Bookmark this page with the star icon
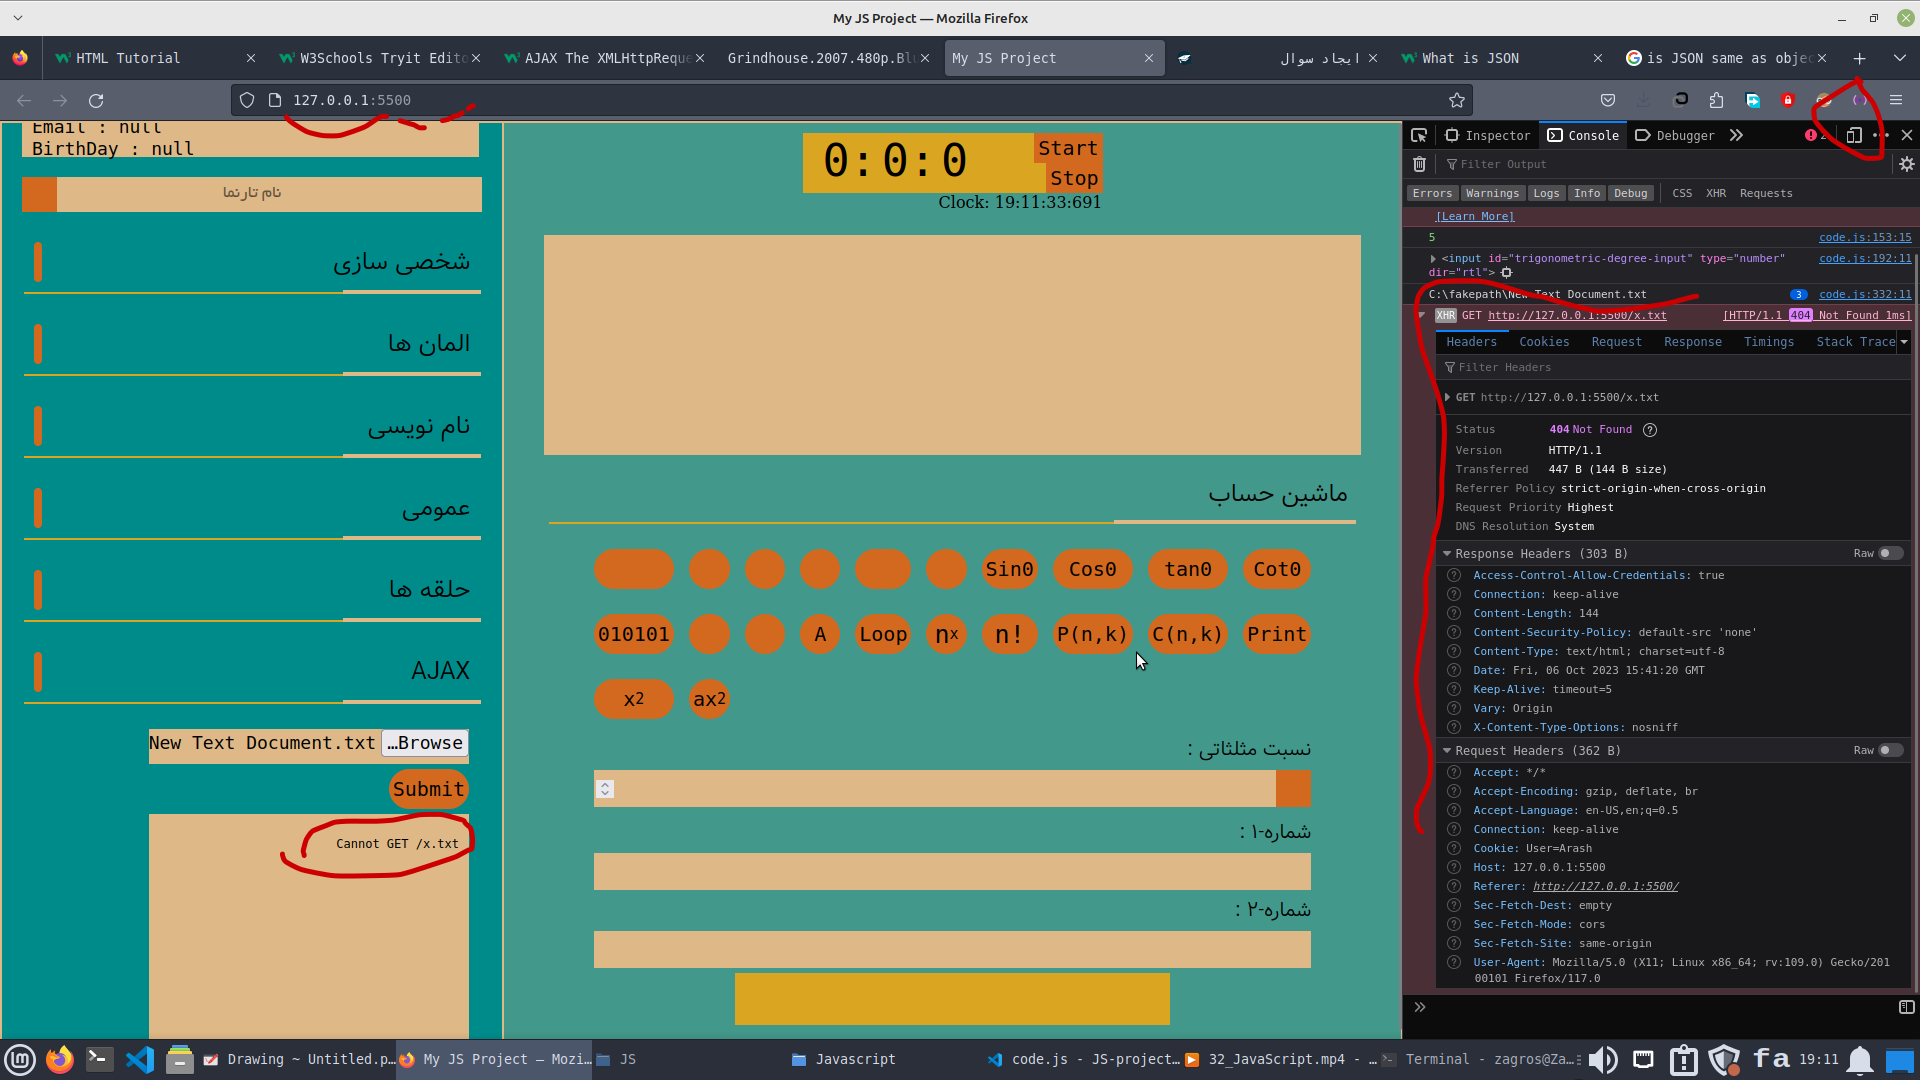The height and width of the screenshot is (1080, 1920). (1456, 100)
